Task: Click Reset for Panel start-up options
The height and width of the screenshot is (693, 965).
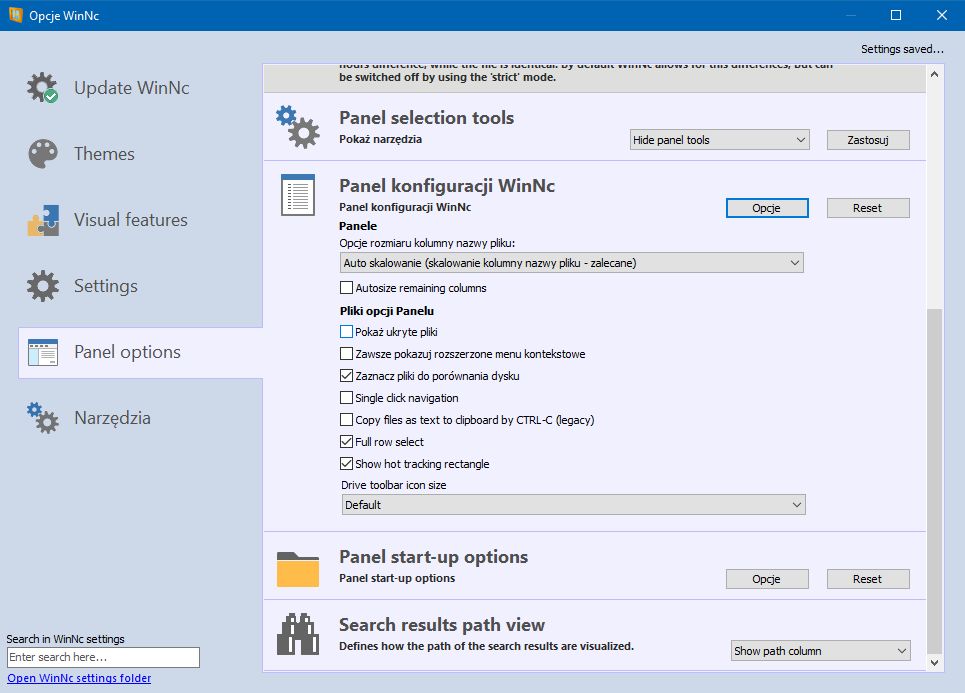Action: 868,579
